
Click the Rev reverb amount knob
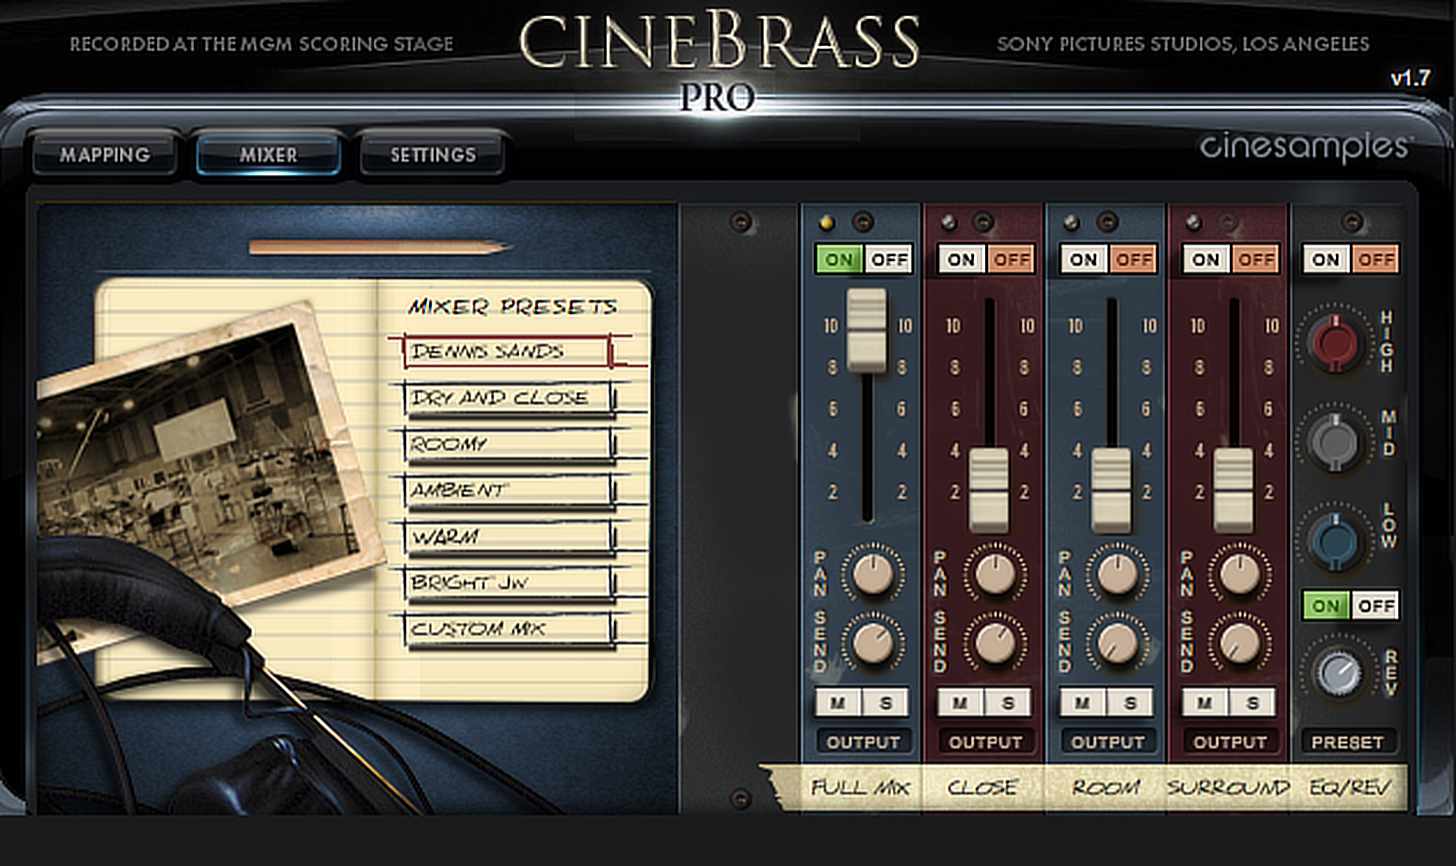pyautogui.click(x=1337, y=672)
